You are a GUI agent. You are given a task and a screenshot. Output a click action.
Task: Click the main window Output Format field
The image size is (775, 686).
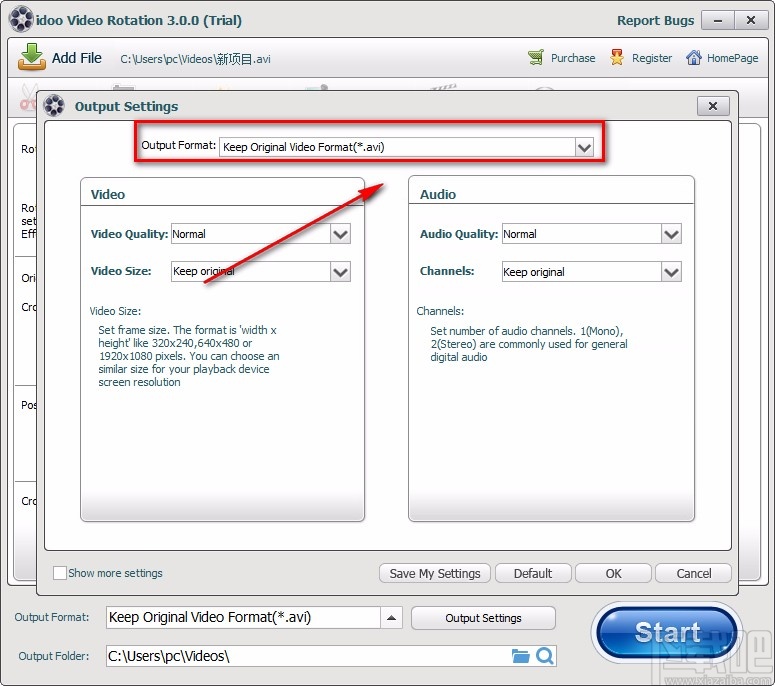(x=243, y=617)
